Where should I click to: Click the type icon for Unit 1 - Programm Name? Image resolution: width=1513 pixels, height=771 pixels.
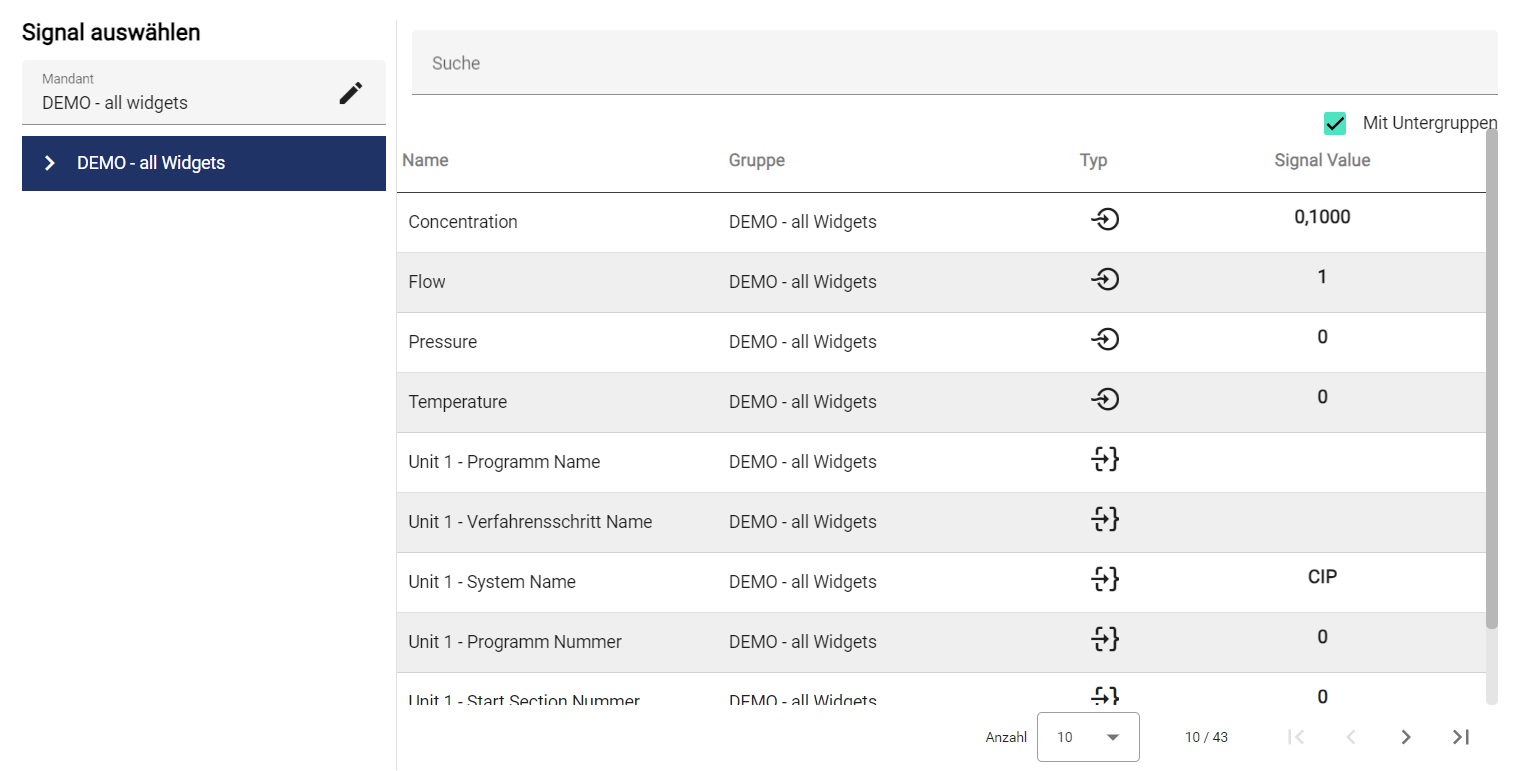pyautogui.click(x=1104, y=460)
